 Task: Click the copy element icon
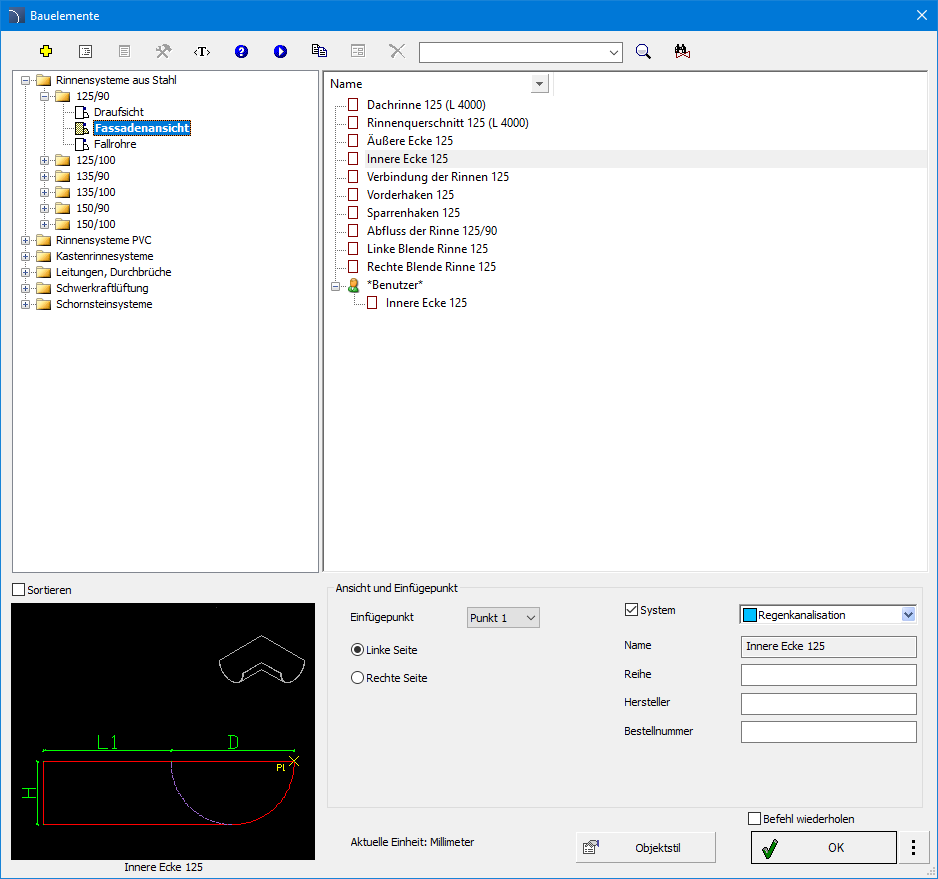click(319, 51)
